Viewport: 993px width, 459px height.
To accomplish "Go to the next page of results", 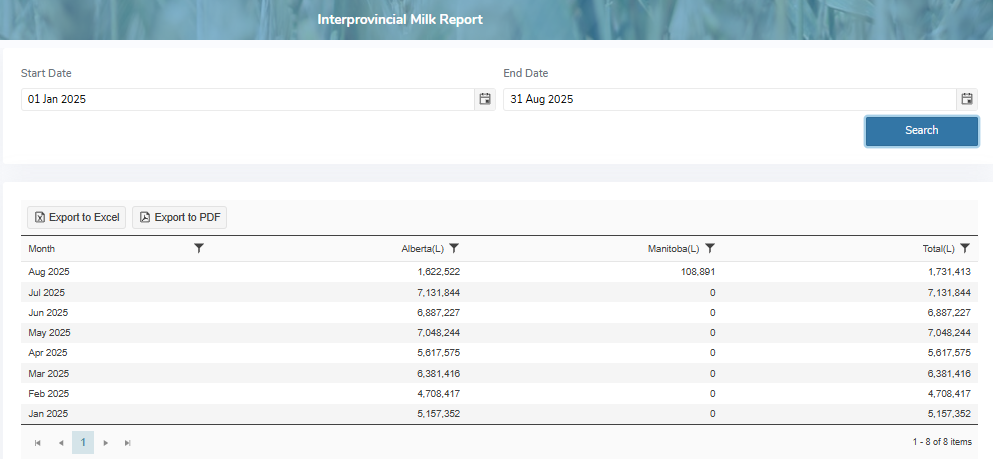I will (x=105, y=442).
